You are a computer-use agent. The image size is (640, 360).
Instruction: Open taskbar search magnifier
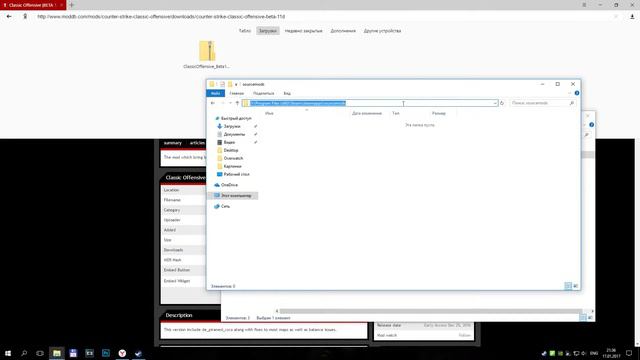(x=24, y=353)
